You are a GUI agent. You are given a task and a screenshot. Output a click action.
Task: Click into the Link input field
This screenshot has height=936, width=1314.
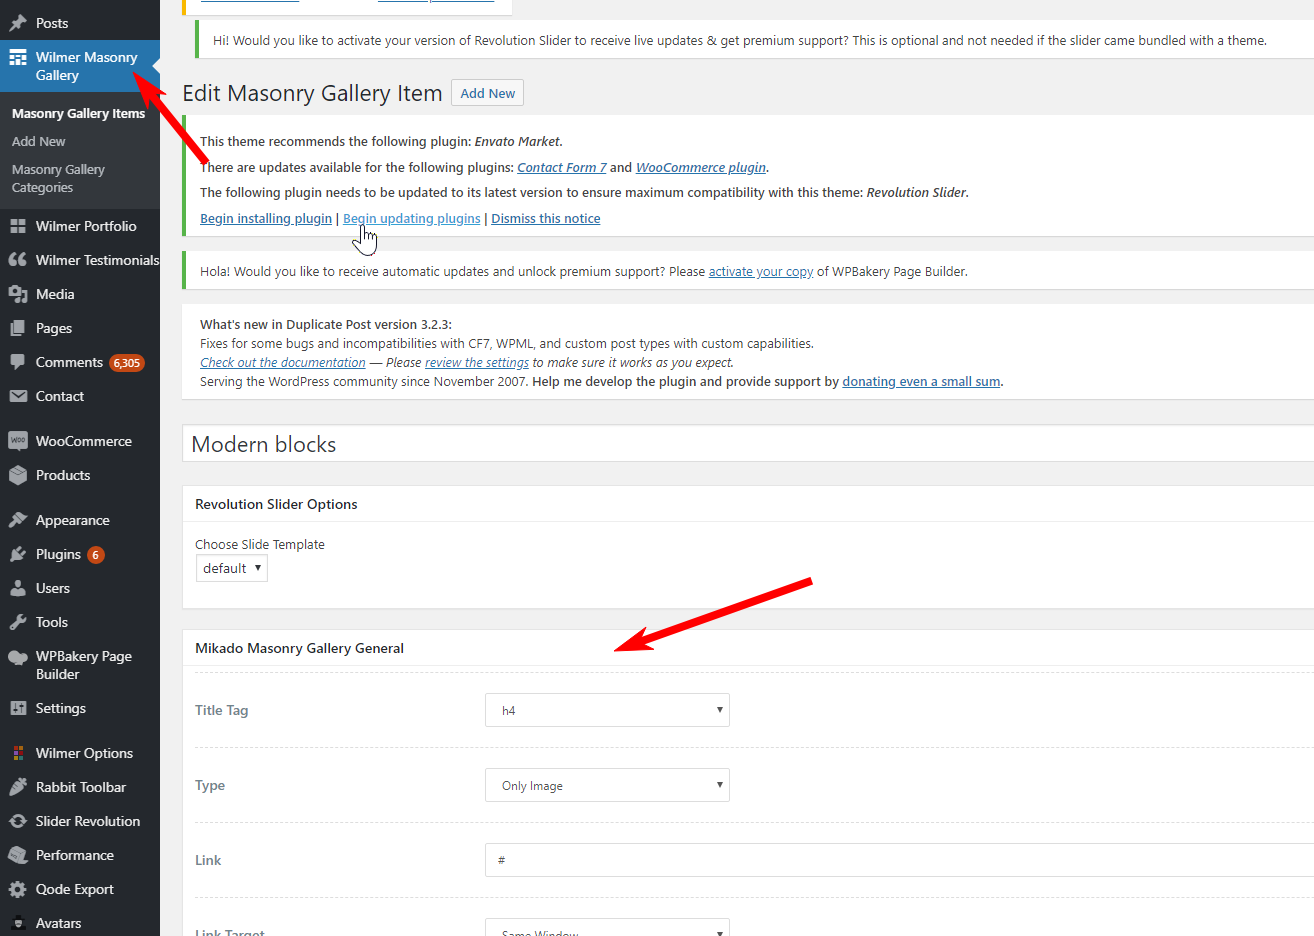coord(899,860)
